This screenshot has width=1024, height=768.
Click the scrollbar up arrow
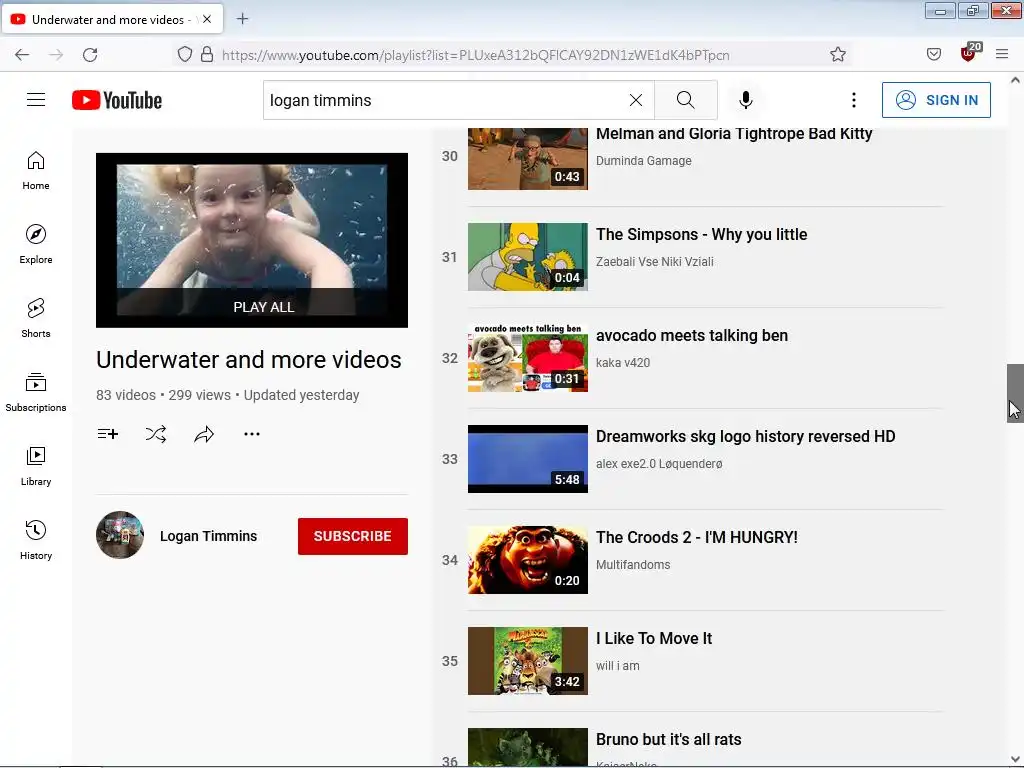1015,80
